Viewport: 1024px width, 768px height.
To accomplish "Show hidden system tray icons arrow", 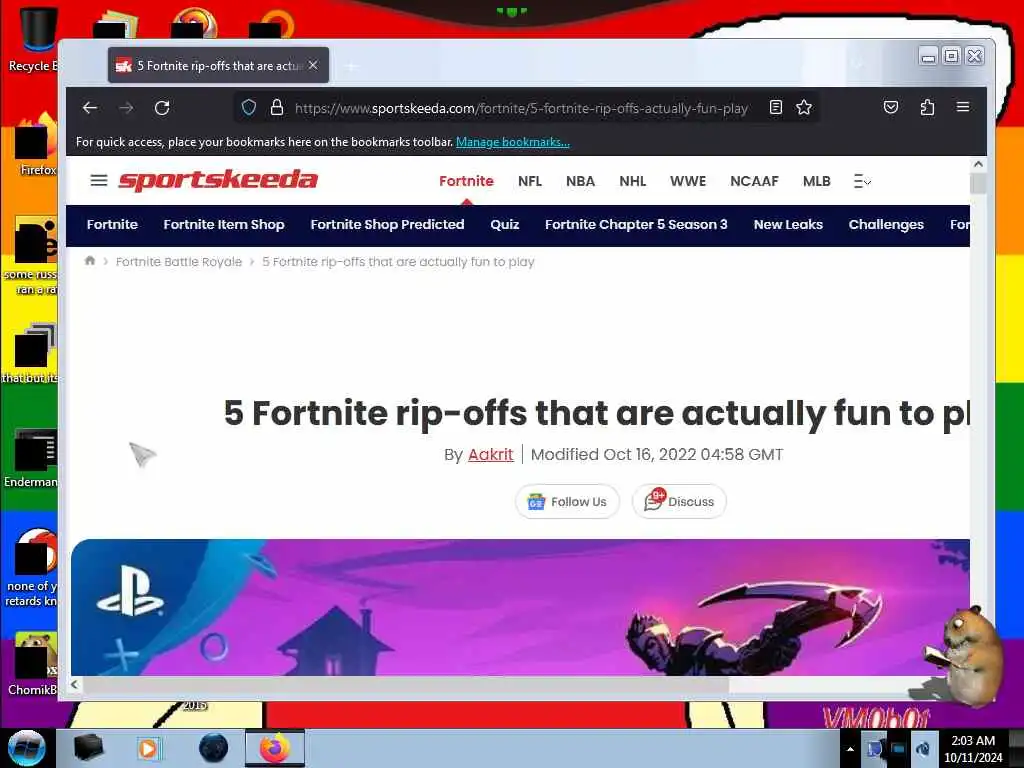I will click(x=850, y=749).
